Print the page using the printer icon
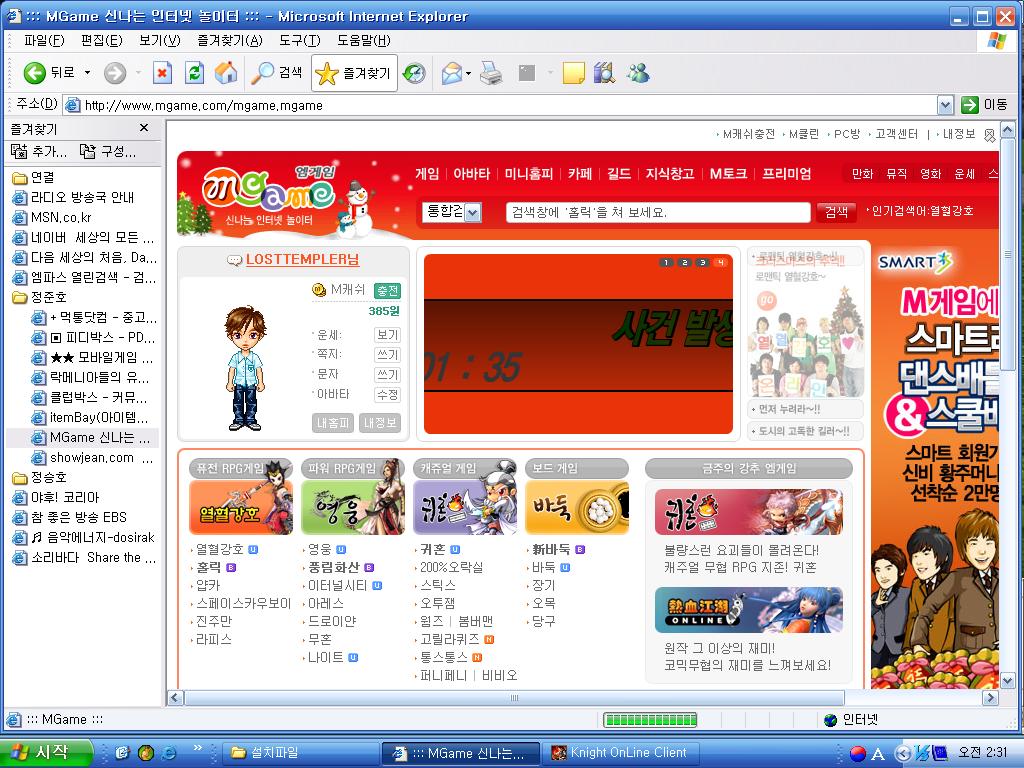The width and height of the screenshot is (1024, 768). (x=491, y=72)
